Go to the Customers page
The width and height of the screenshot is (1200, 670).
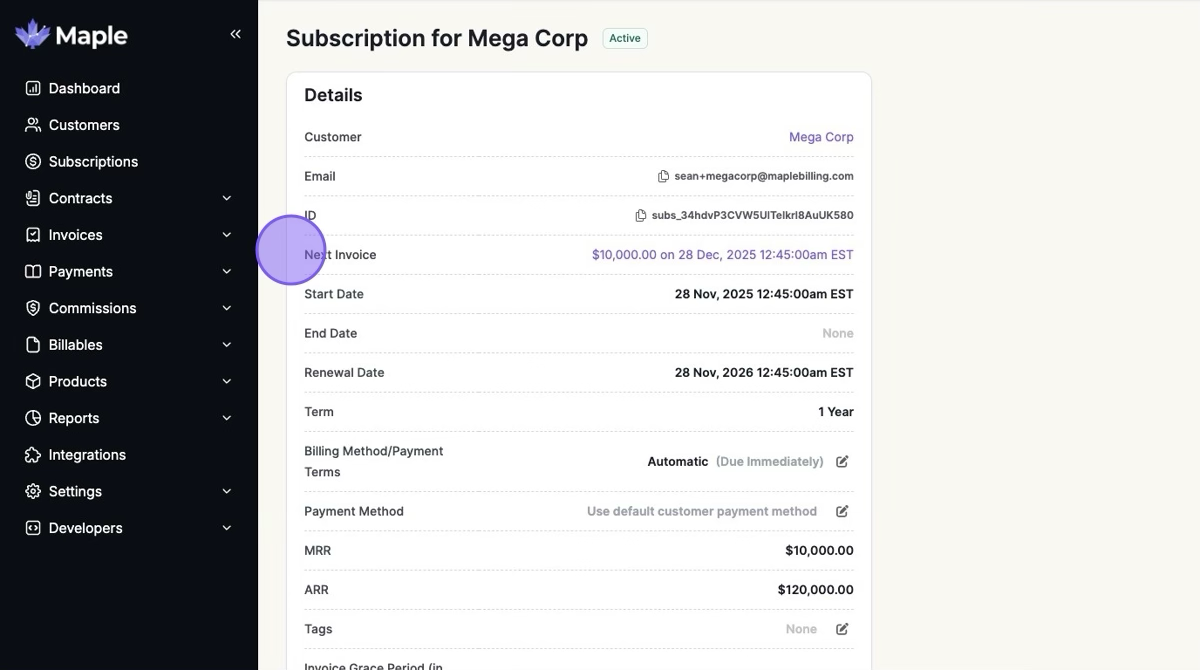tap(84, 125)
